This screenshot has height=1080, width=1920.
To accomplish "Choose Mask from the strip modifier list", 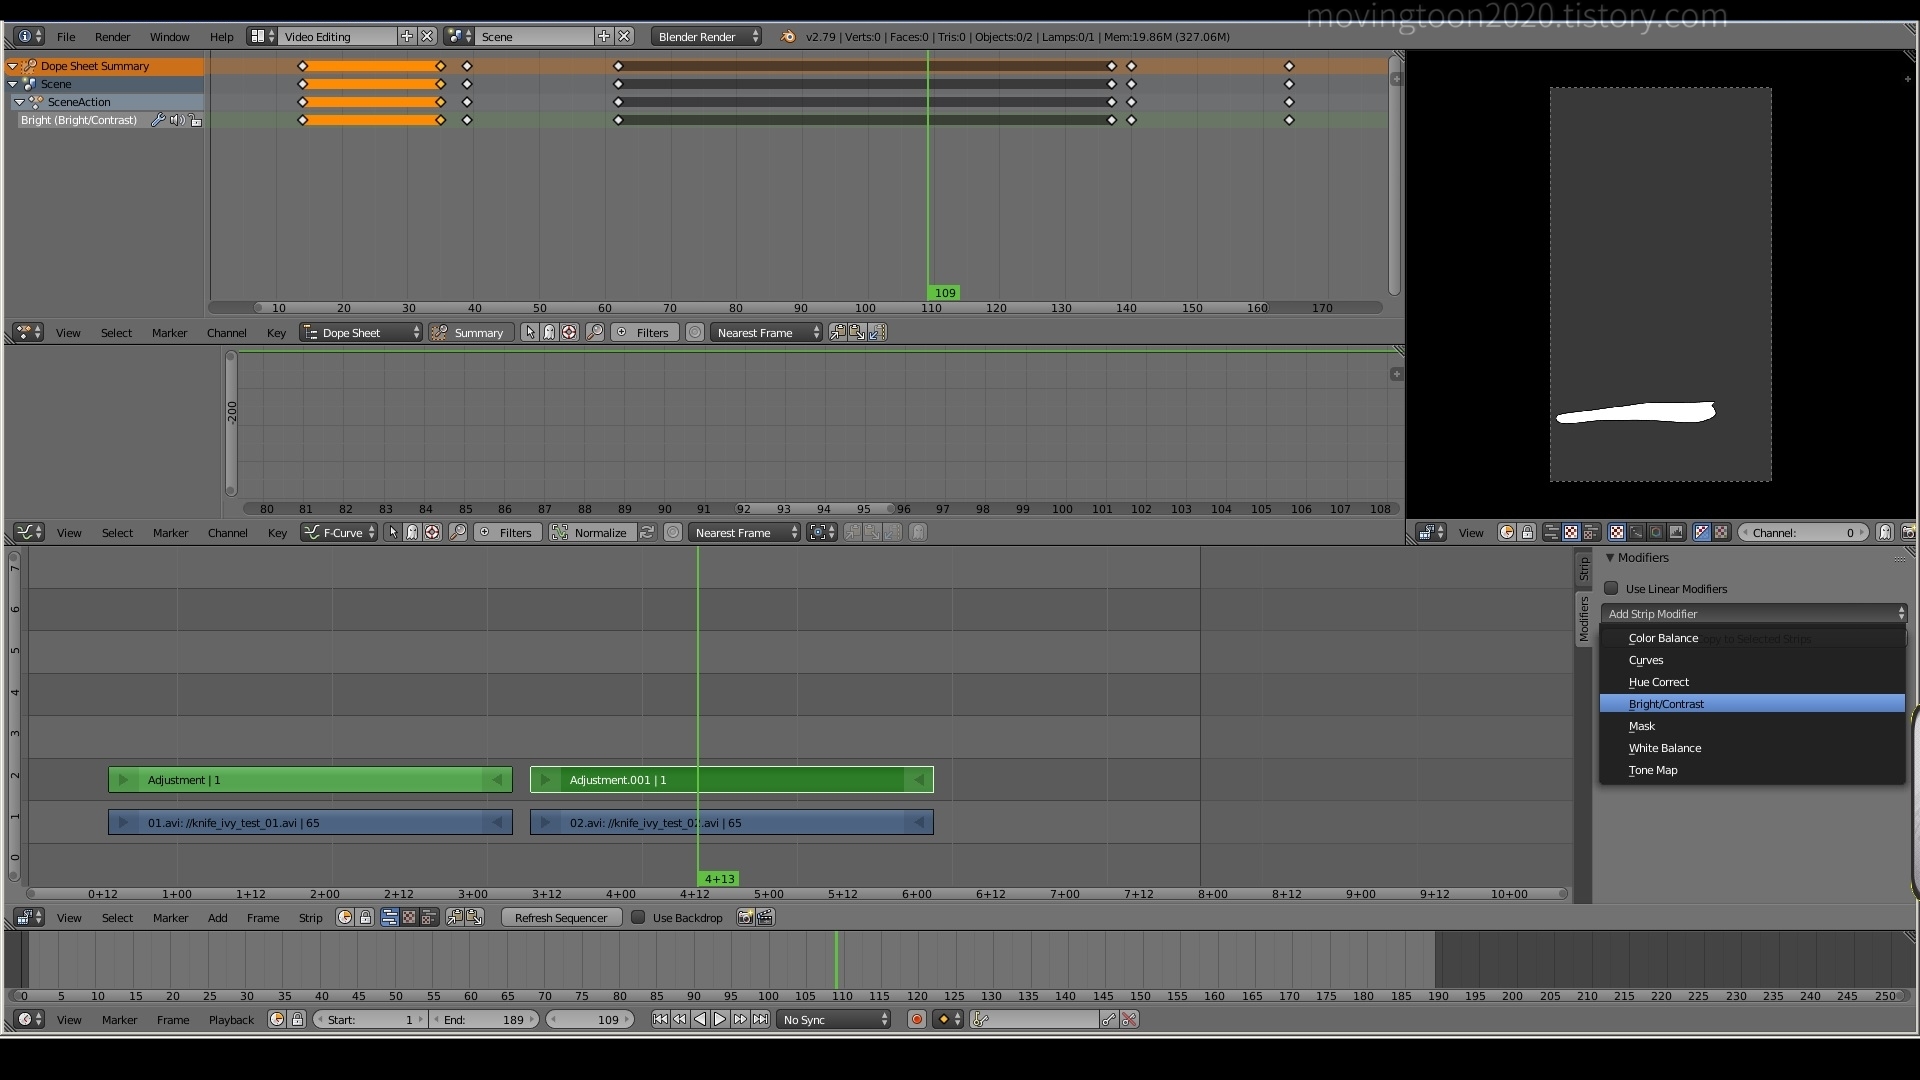I will (x=1752, y=726).
